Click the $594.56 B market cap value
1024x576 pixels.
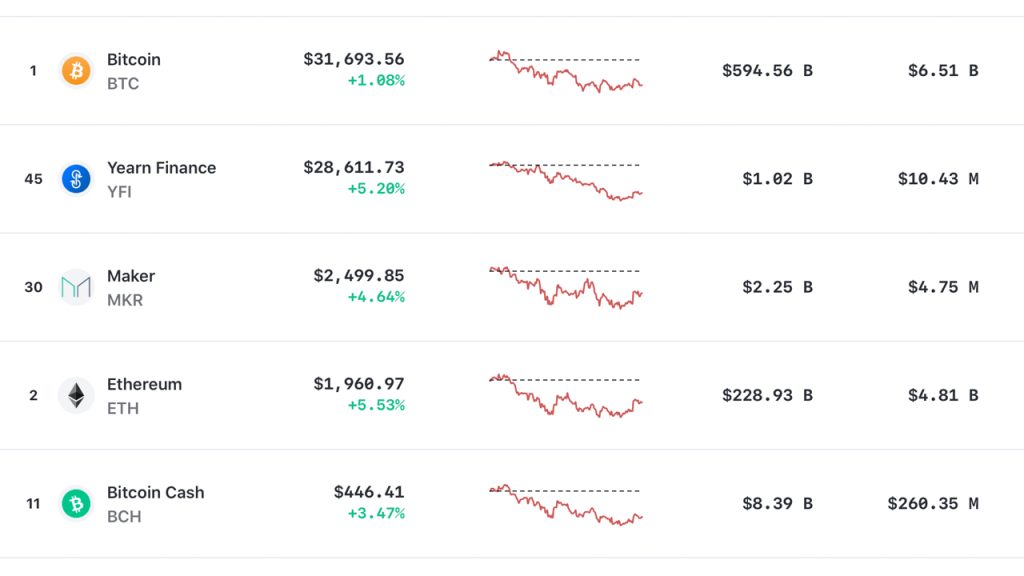[766, 70]
